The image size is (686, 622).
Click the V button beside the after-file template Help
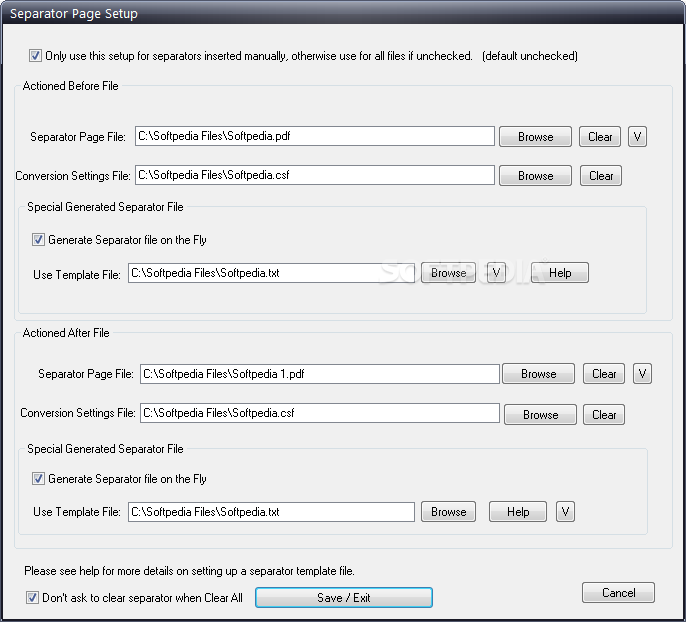tap(566, 512)
